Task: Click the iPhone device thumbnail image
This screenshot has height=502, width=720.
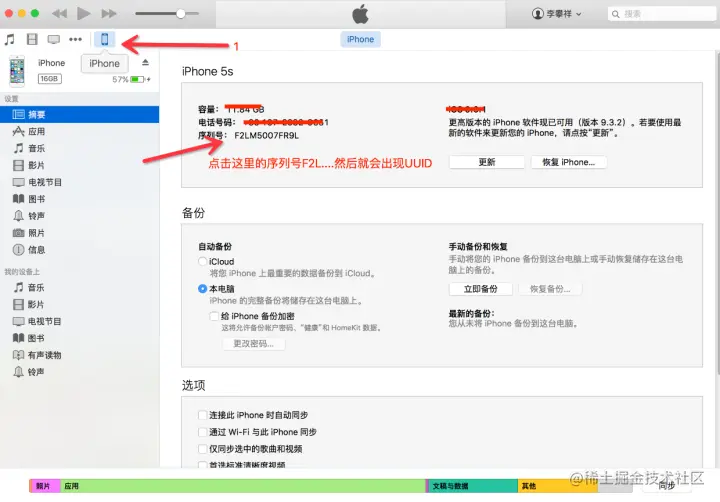Action: 17,71
